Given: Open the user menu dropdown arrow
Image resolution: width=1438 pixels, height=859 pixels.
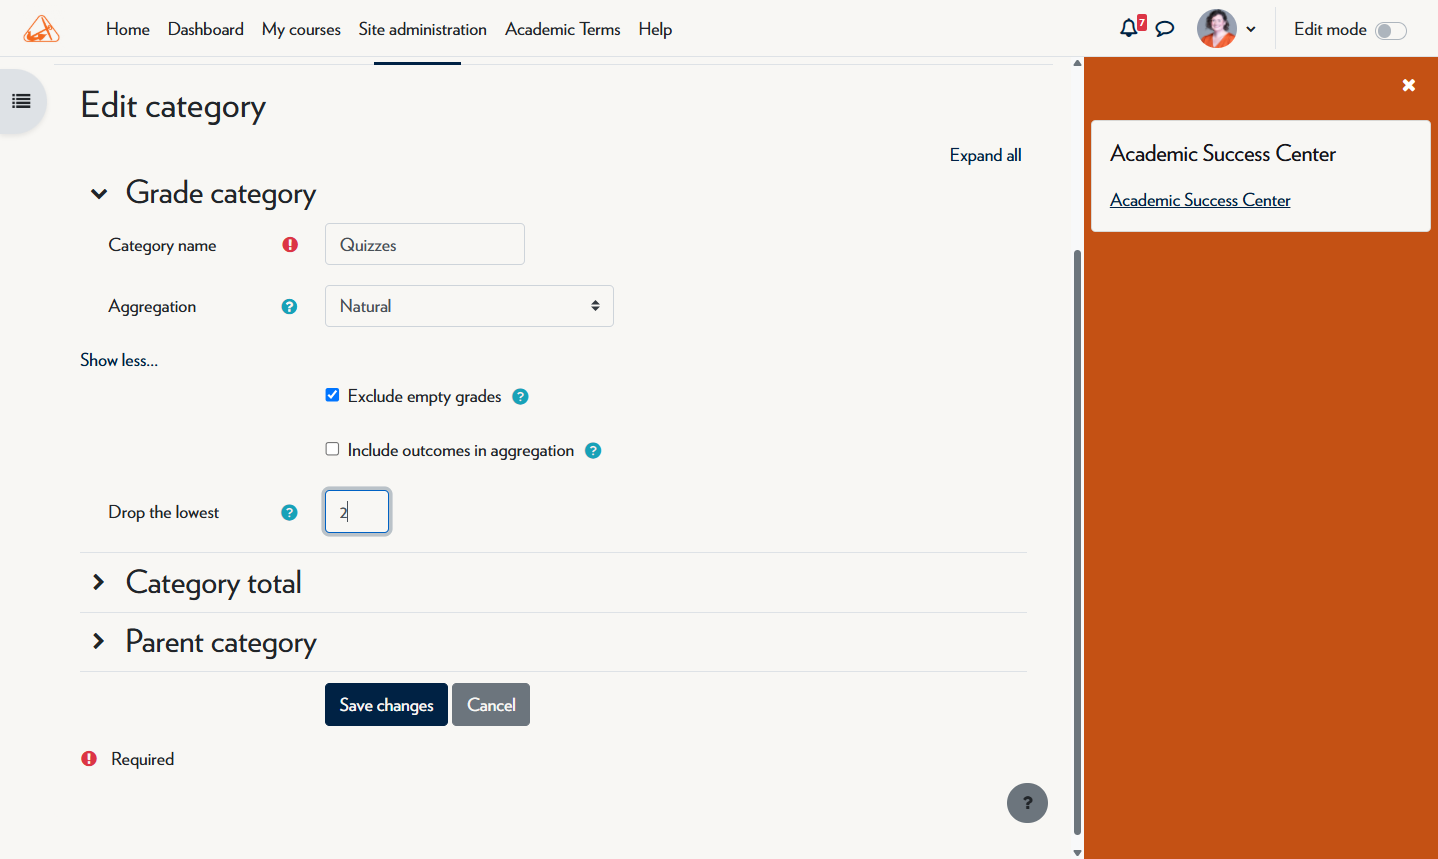Looking at the screenshot, I should pos(1251,29).
